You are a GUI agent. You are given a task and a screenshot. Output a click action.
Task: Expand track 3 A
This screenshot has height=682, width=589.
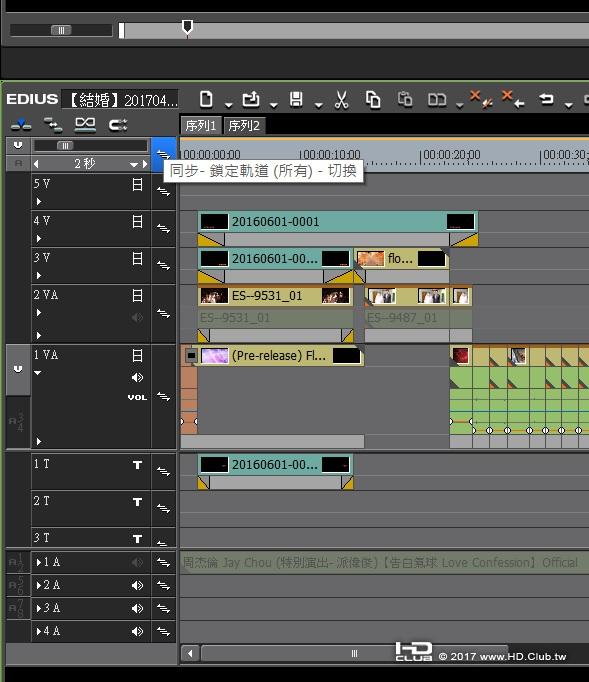pyautogui.click(x=39, y=608)
